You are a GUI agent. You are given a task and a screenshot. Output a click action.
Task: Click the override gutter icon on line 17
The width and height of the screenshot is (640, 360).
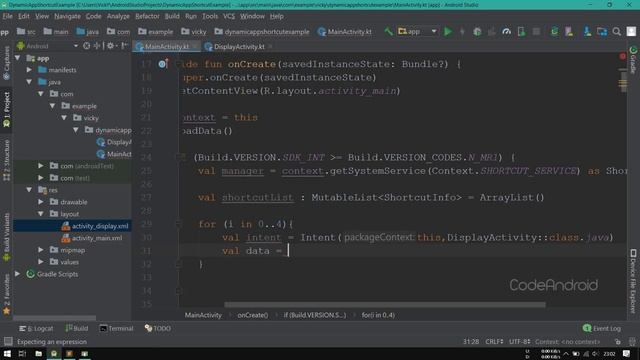pos(163,63)
